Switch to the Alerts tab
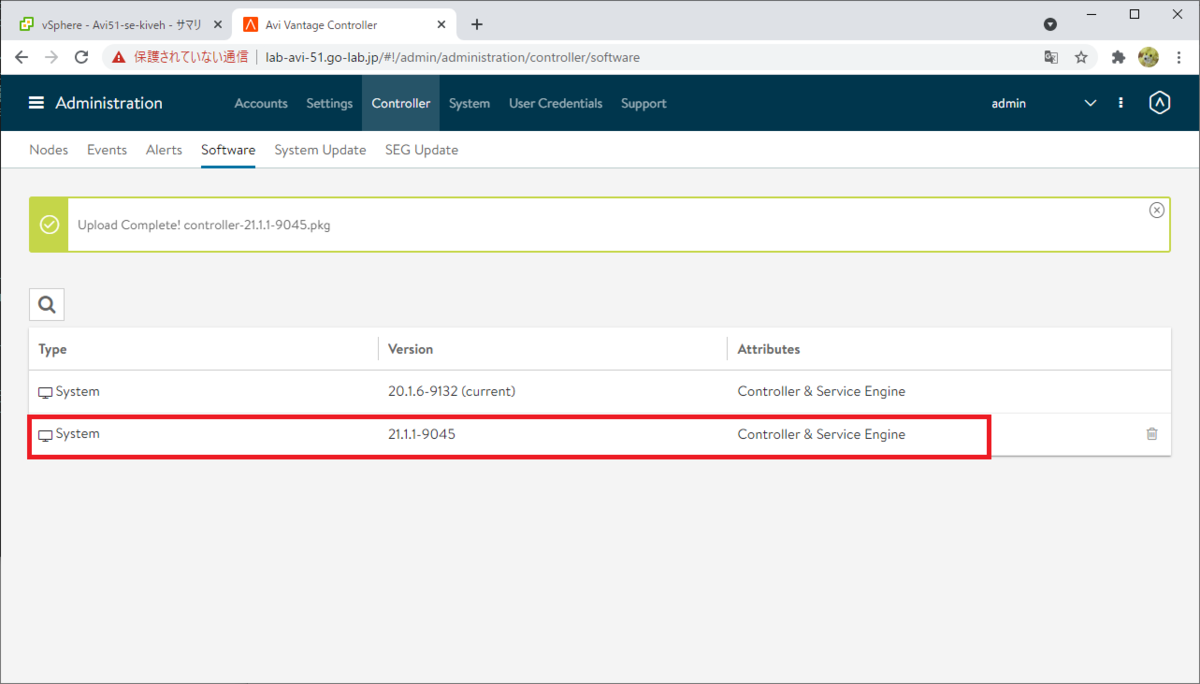 [x=164, y=150]
